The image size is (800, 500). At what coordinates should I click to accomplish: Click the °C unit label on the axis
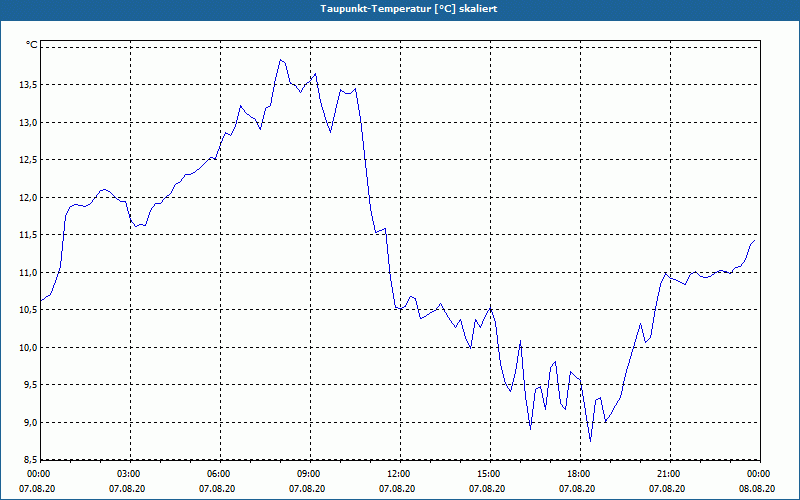coord(32,45)
